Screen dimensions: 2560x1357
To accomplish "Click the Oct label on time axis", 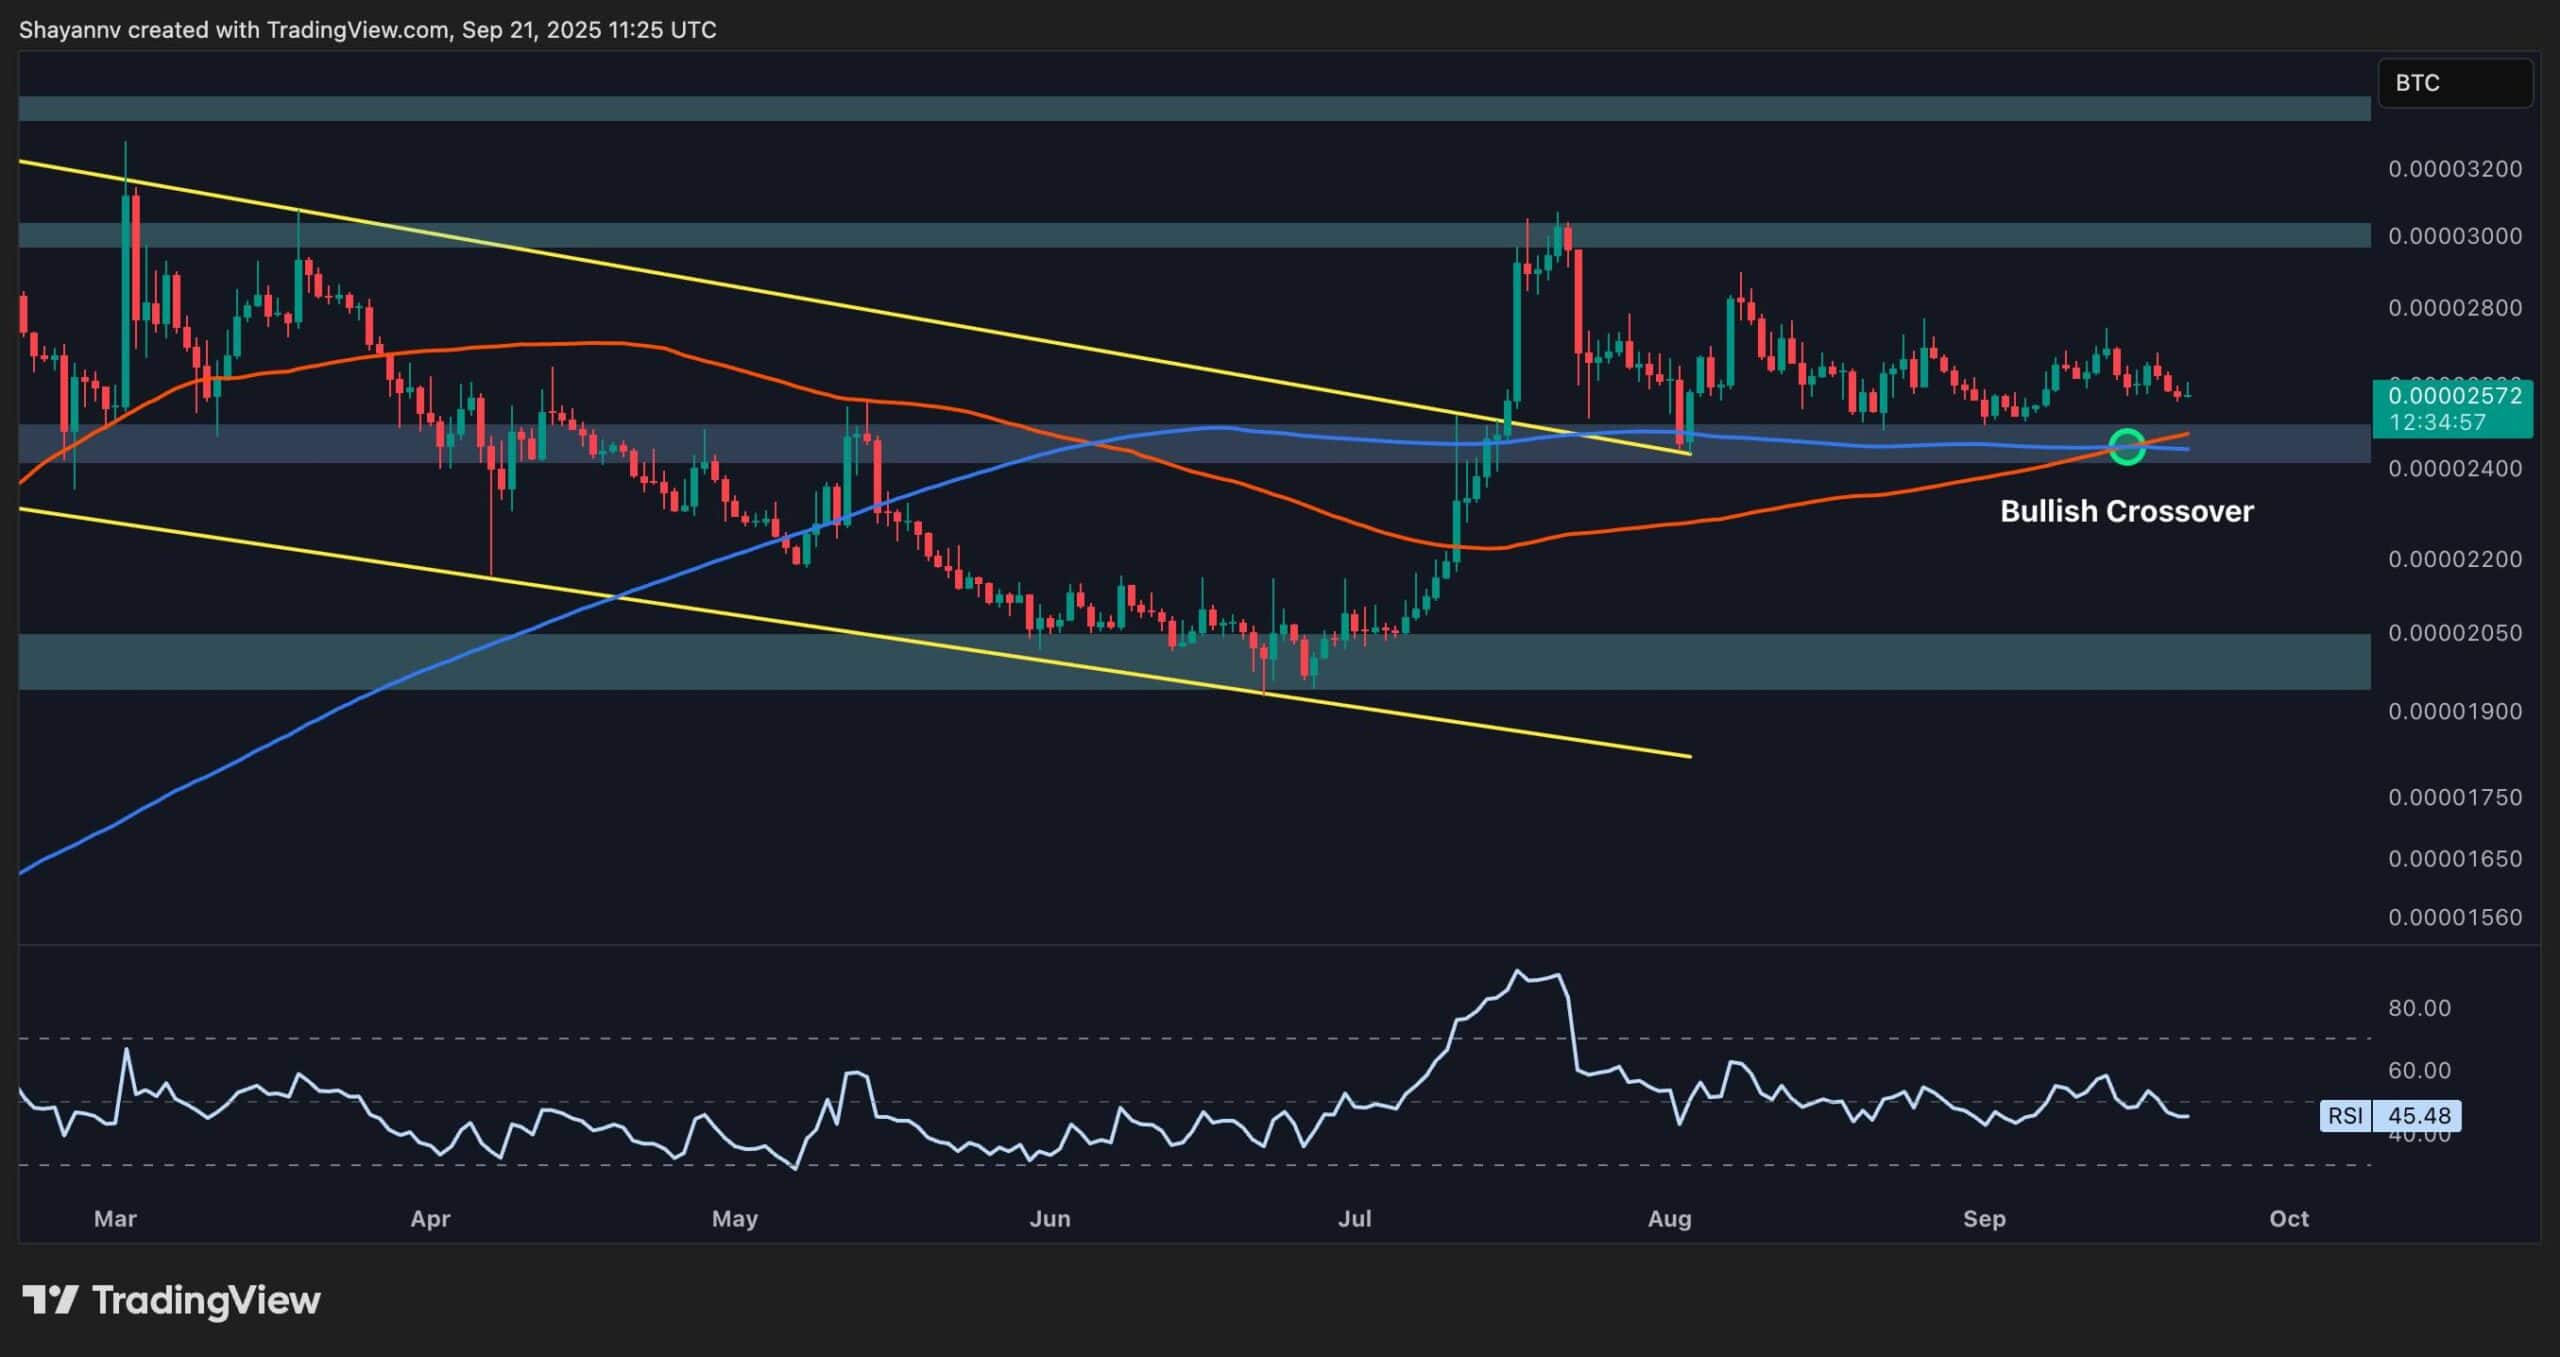I will [x=2289, y=1219].
